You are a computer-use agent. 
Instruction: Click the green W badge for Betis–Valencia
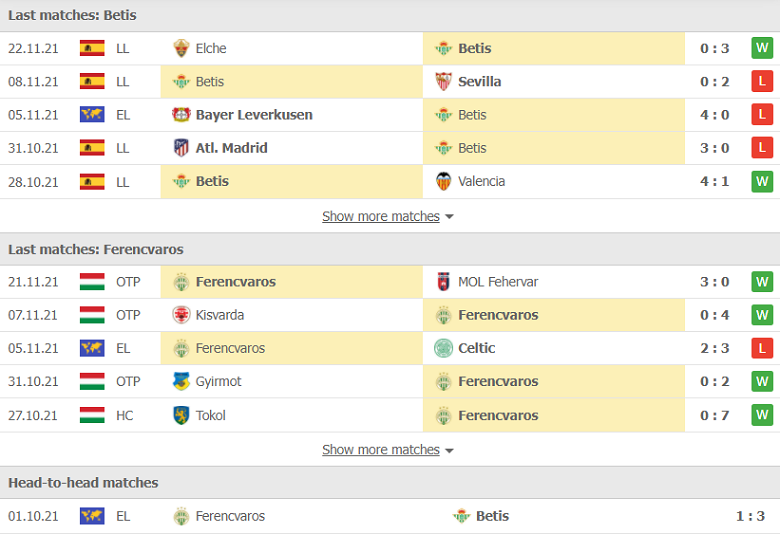762,181
